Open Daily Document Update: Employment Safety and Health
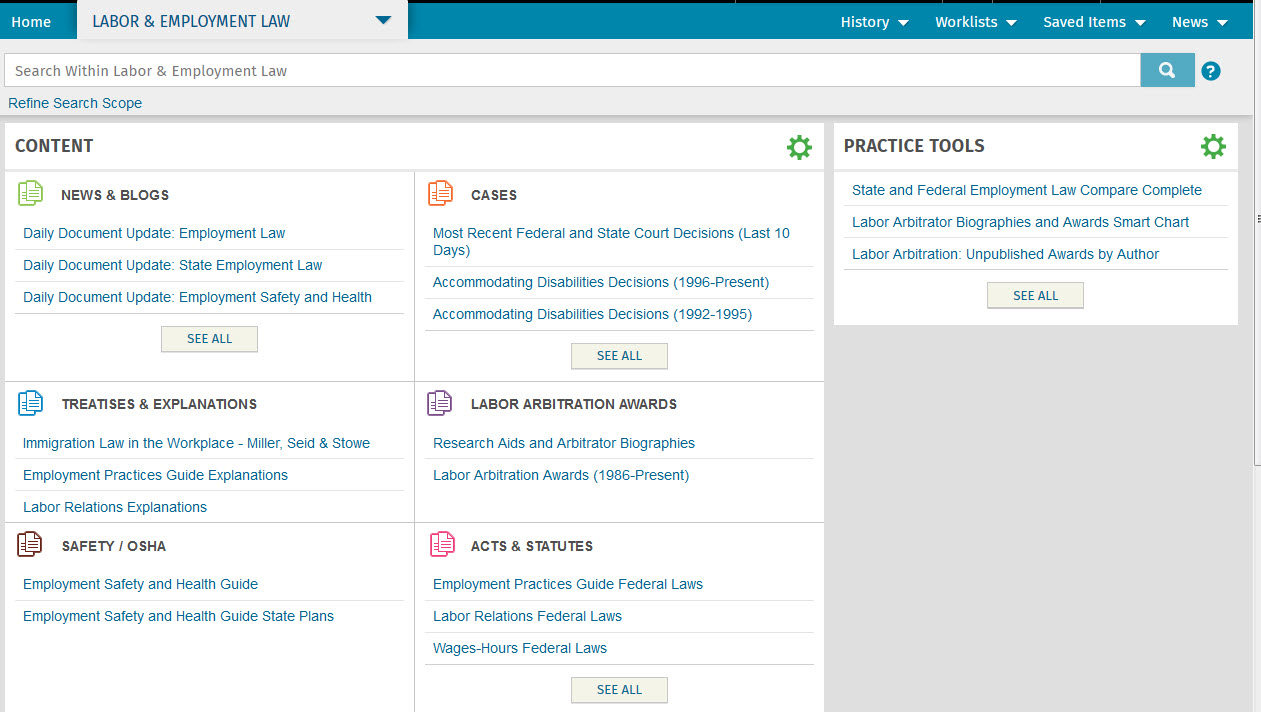Image resolution: width=1261 pixels, height=712 pixels. point(197,297)
